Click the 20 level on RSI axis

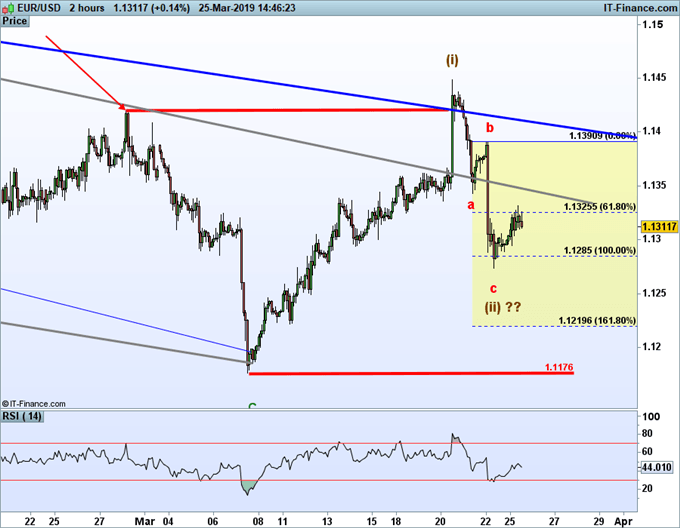[647, 489]
